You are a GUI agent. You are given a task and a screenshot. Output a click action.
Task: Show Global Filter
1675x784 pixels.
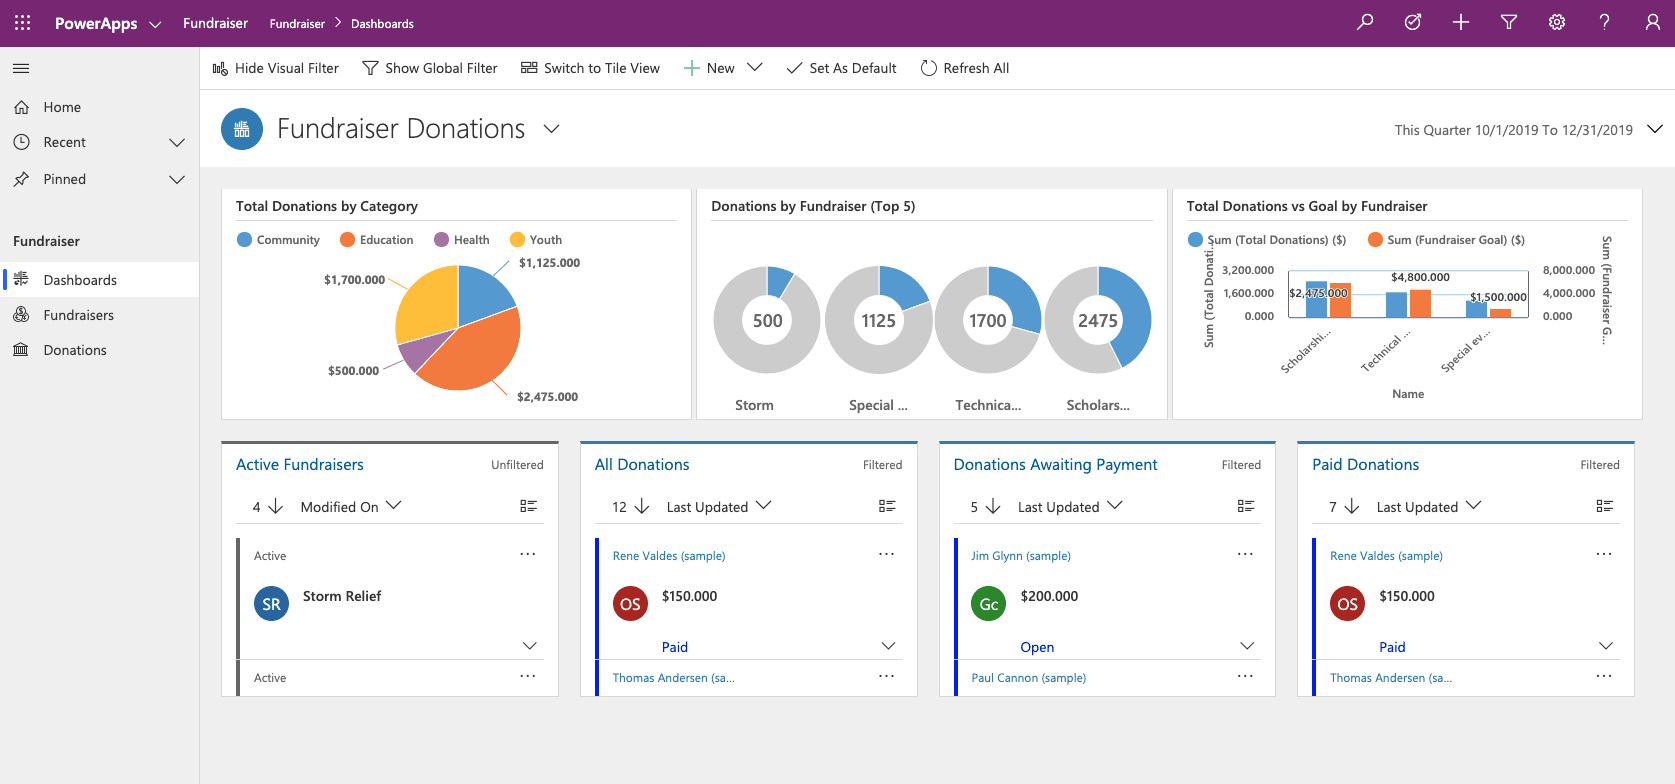[430, 68]
